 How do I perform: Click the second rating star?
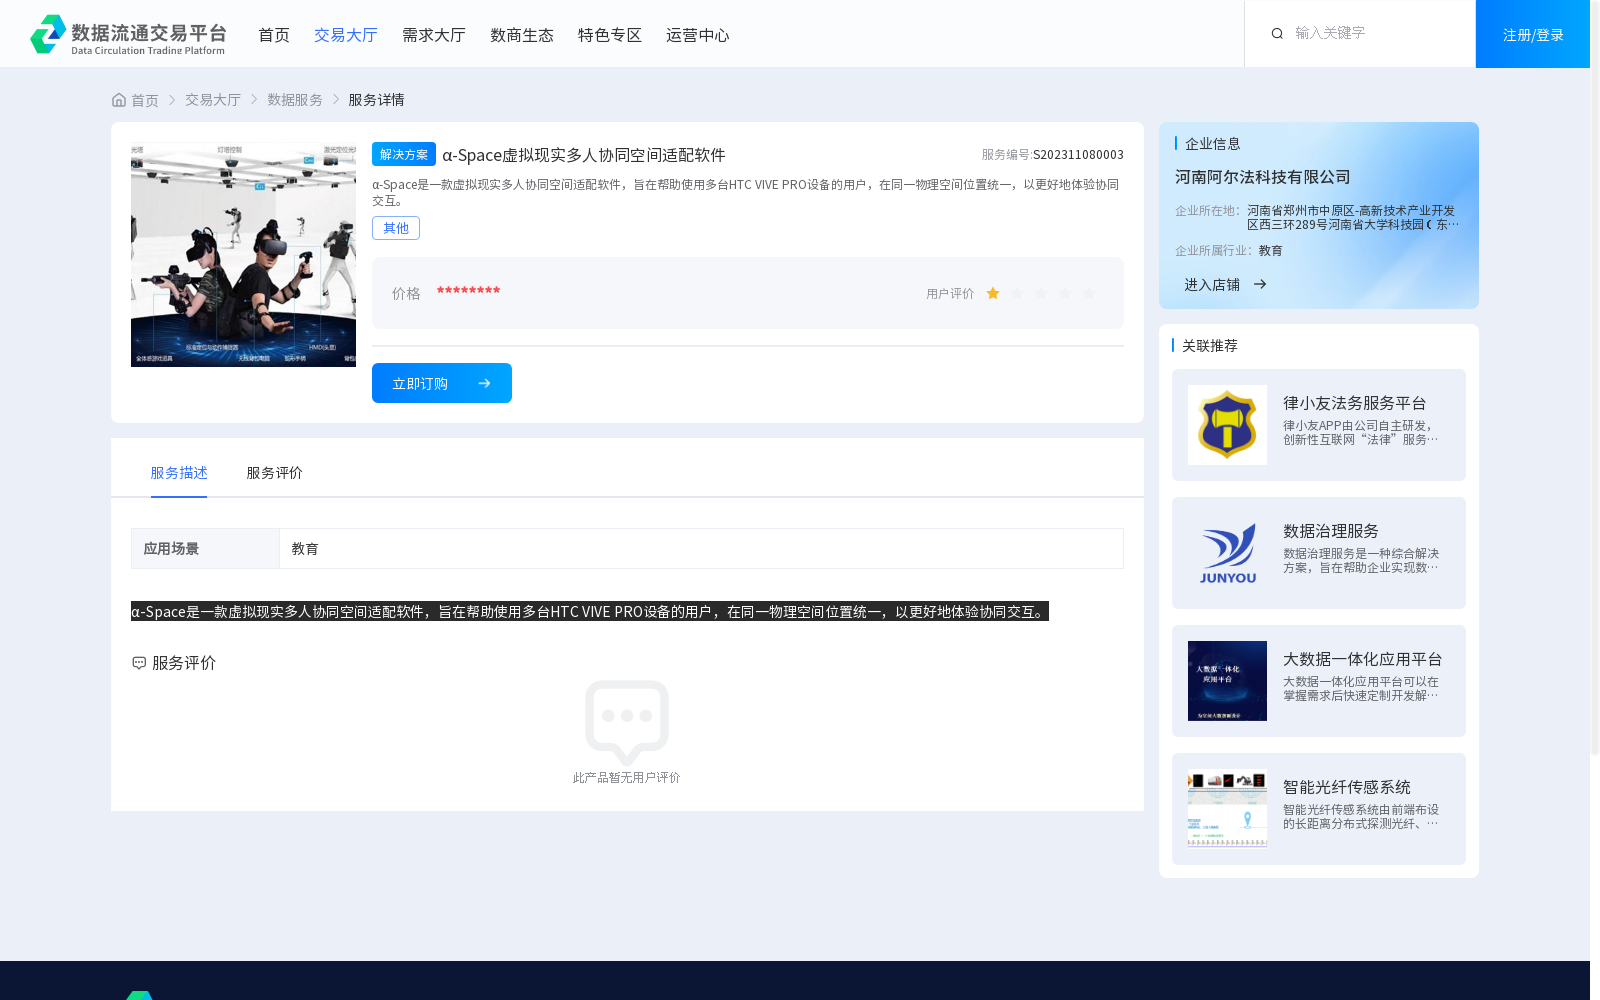click(x=1017, y=293)
